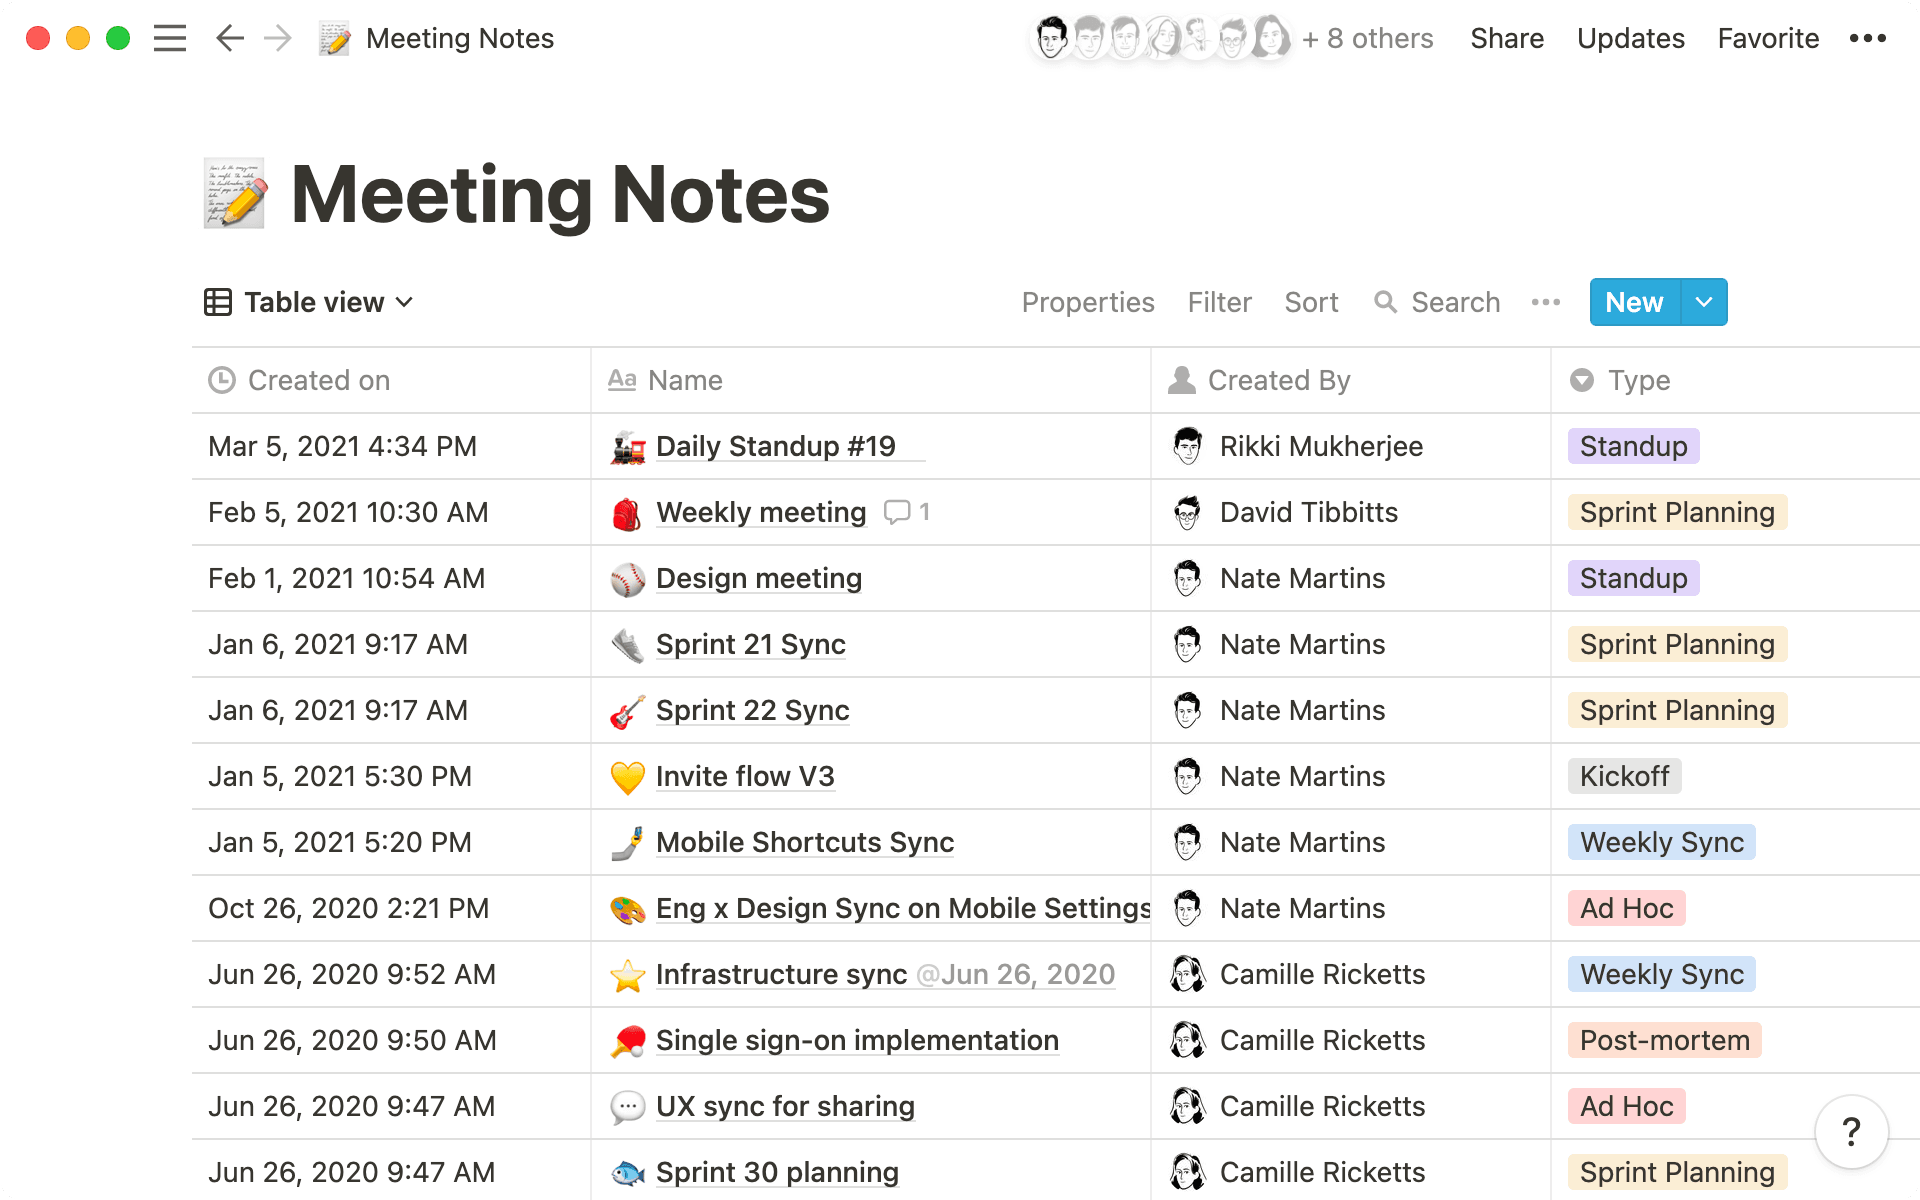Open the hamburger sidebar menu
The height and width of the screenshot is (1200, 1920).
click(170, 39)
